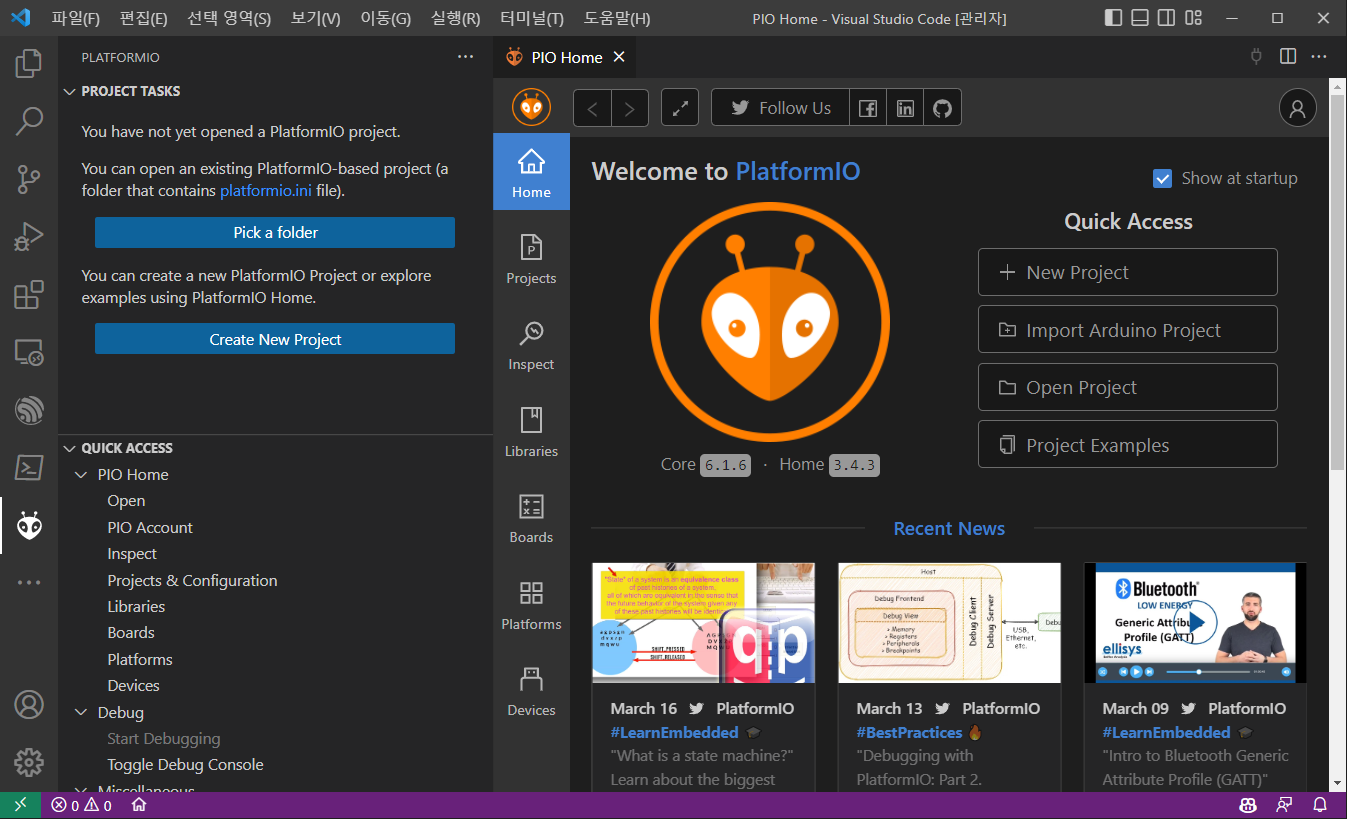This screenshot has width=1347, height=819.
Task: Toggle panel layout button in title bar
Action: click(x=1140, y=18)
